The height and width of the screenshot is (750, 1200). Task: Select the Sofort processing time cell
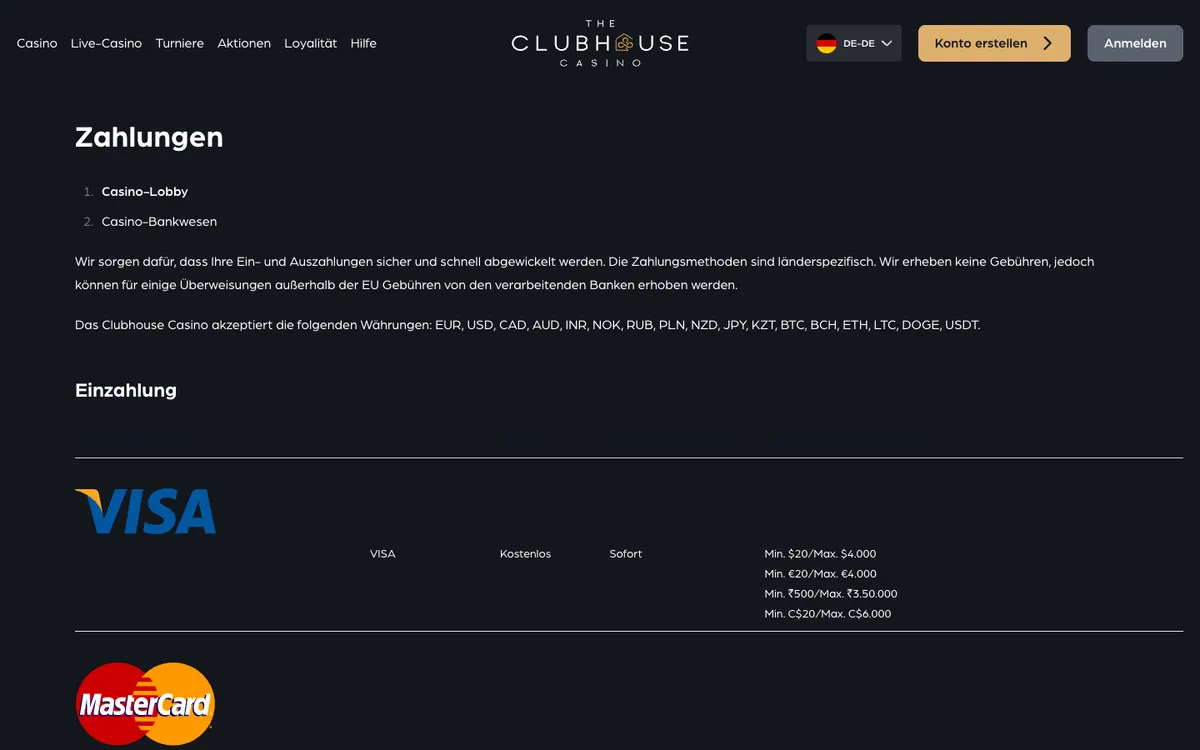(626, 553)
